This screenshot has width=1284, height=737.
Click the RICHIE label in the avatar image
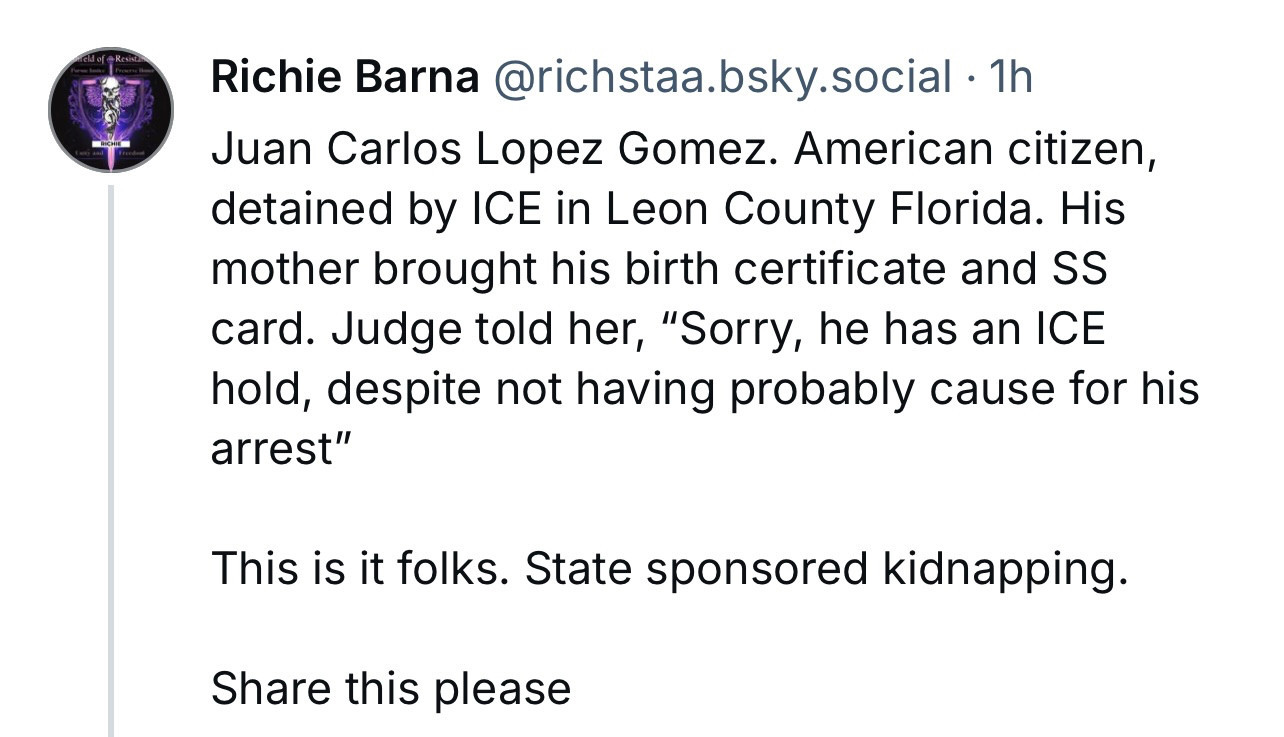(111, 144)
